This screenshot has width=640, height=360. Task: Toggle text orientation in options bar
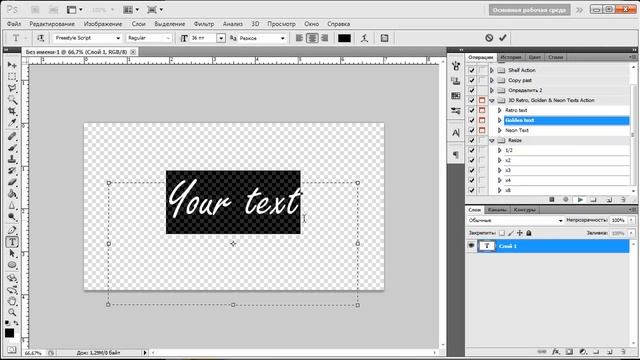coord(40,38)
